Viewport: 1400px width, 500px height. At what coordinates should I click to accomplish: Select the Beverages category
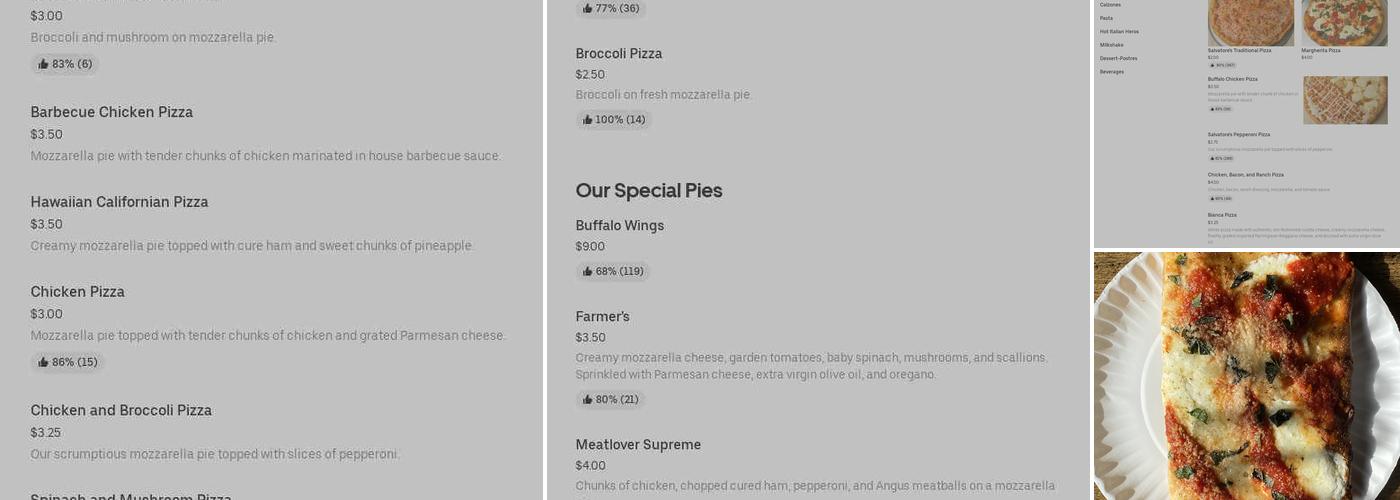1111,72
